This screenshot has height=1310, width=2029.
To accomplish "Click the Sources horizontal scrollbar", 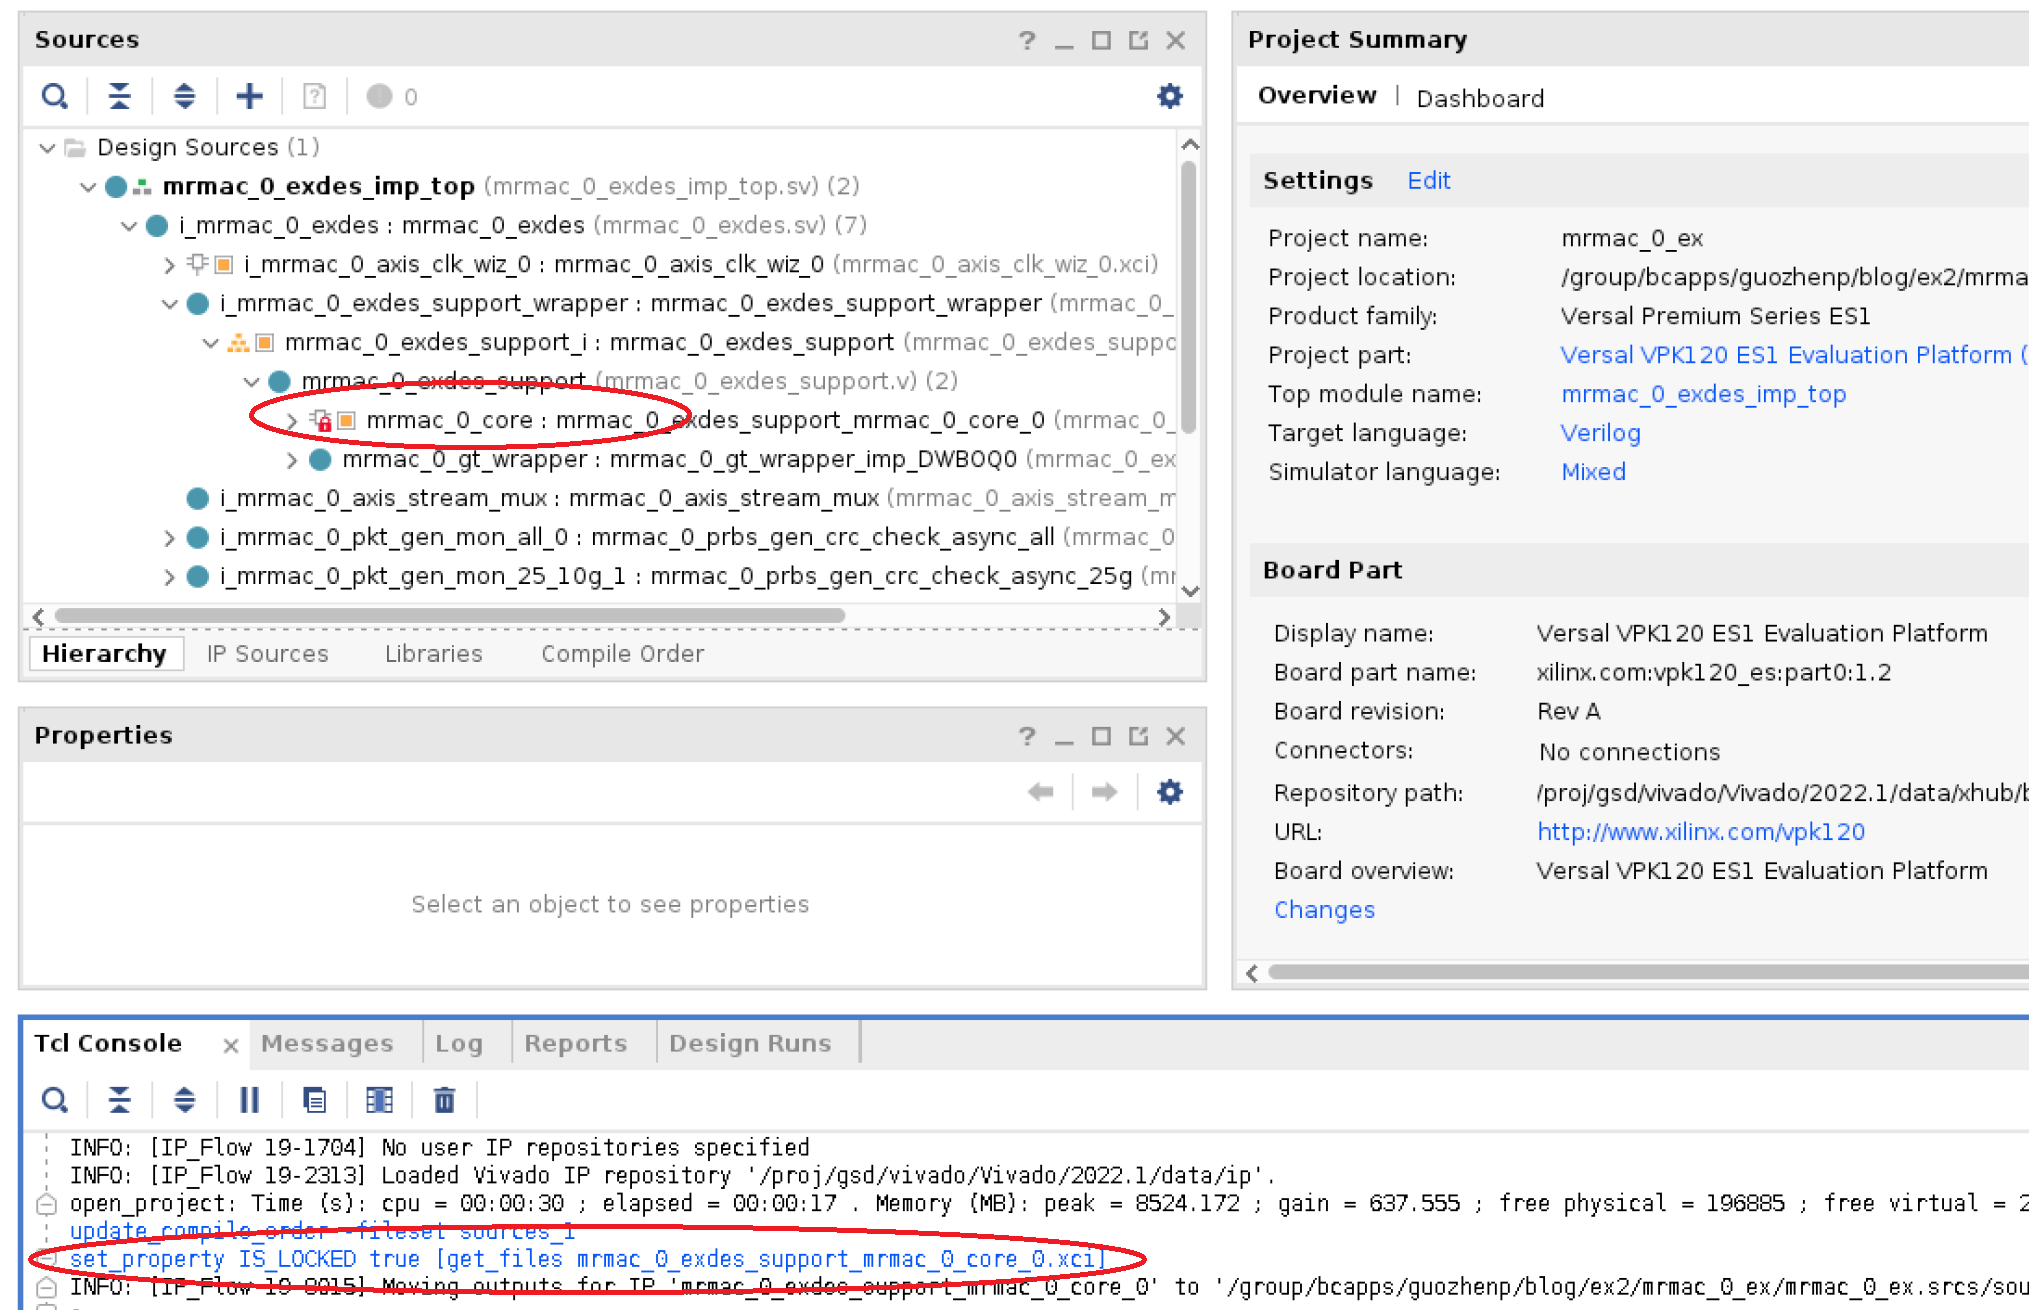I will pos(450,616).
